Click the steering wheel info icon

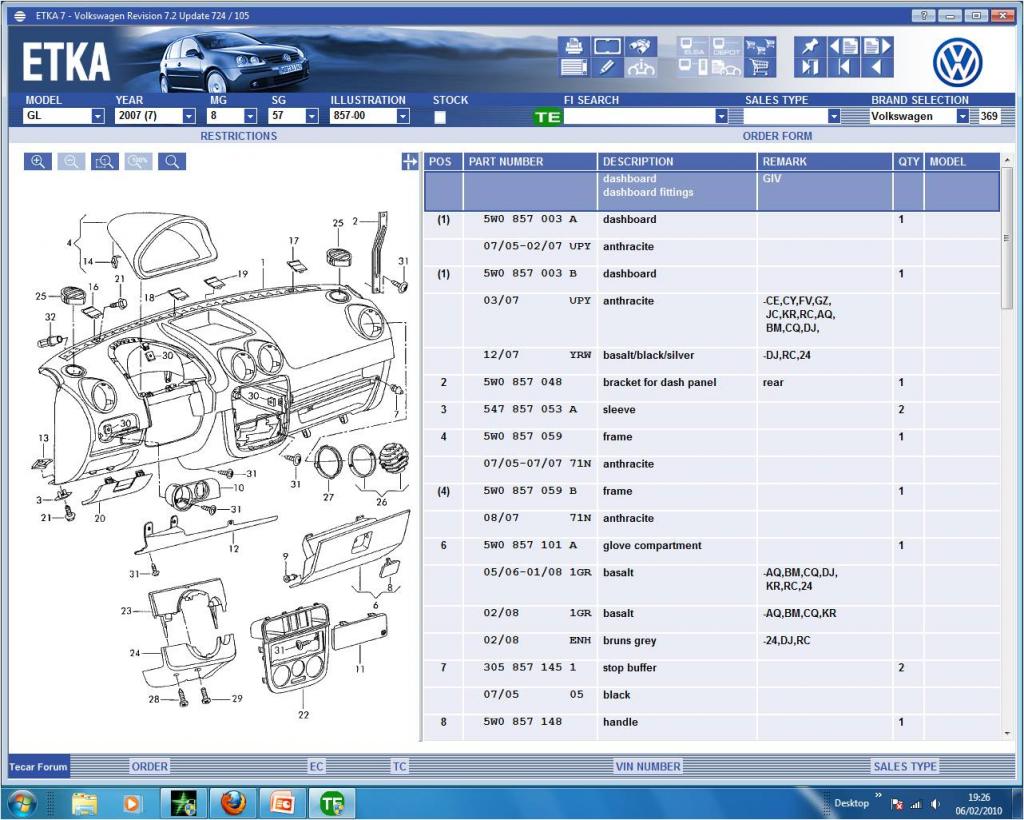click(641, 67)
